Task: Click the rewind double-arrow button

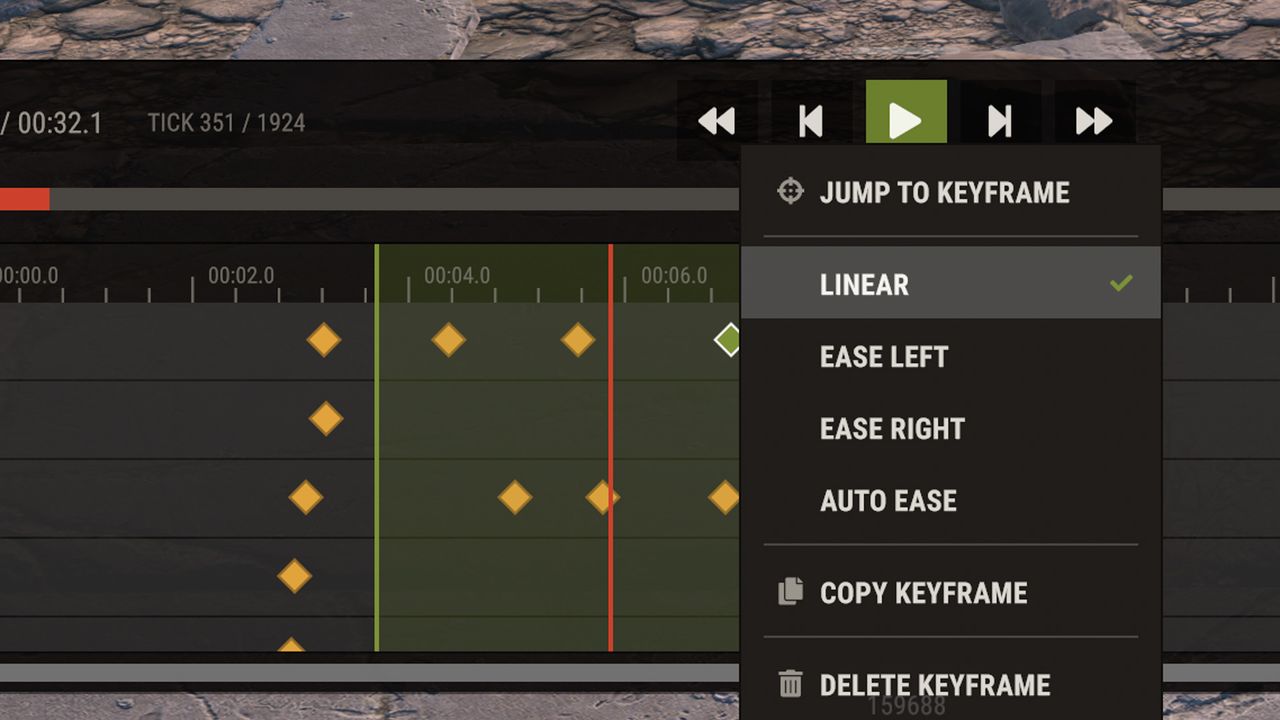Action: (717, 121)
